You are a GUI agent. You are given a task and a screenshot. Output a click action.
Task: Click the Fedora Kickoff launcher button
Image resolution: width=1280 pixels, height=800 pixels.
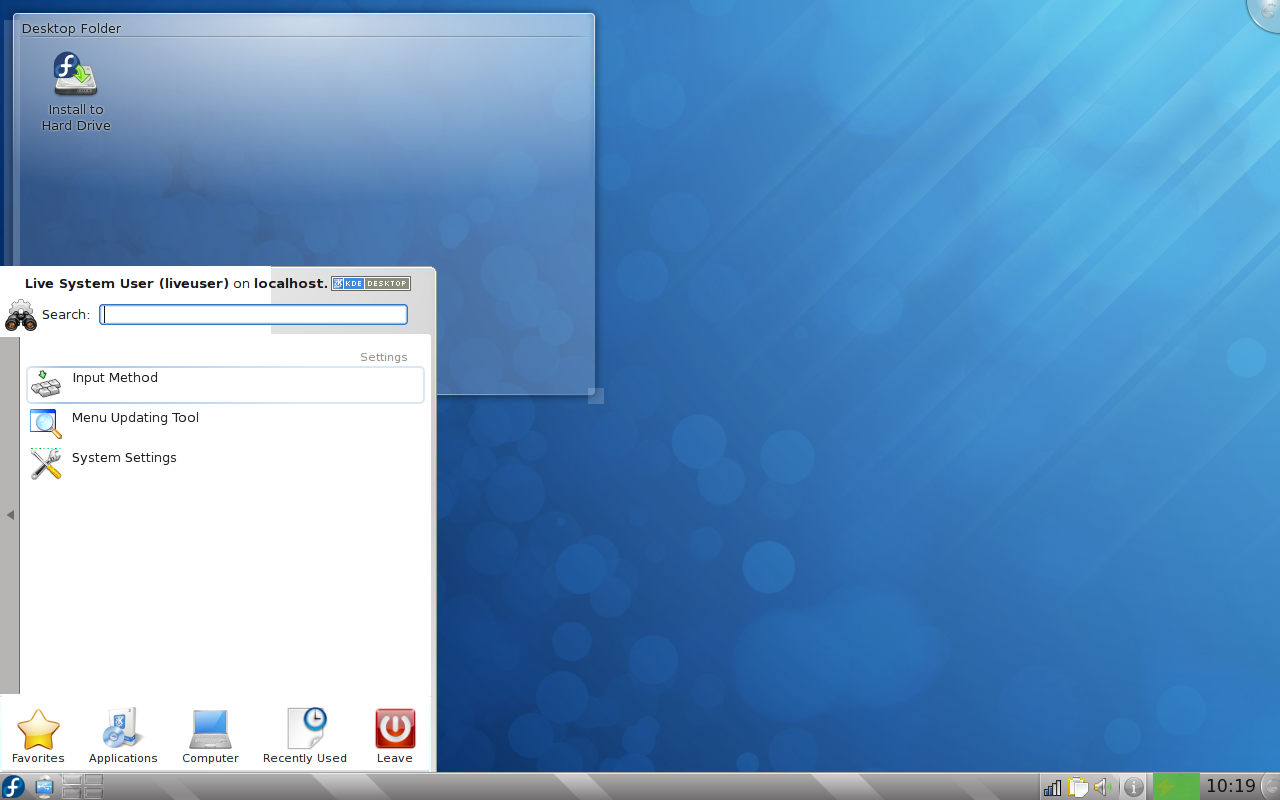[13, 787]
